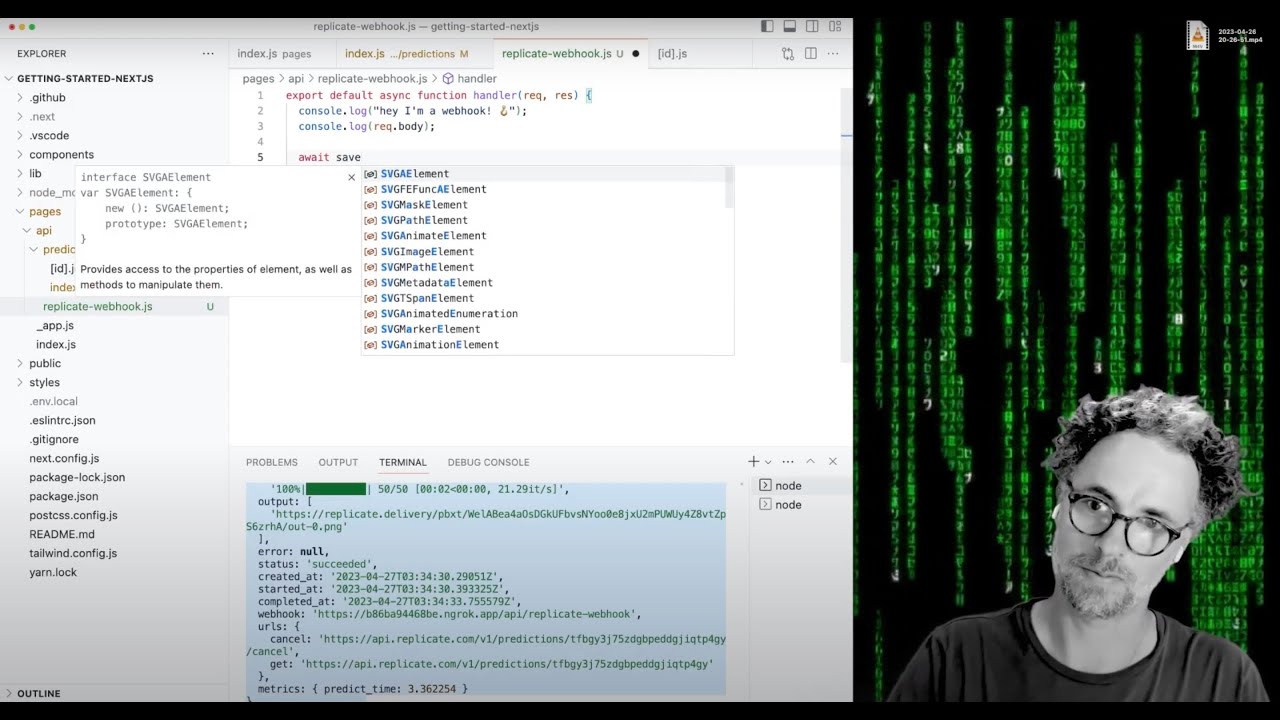Close the terminal panel

click(x=832, y=461)
